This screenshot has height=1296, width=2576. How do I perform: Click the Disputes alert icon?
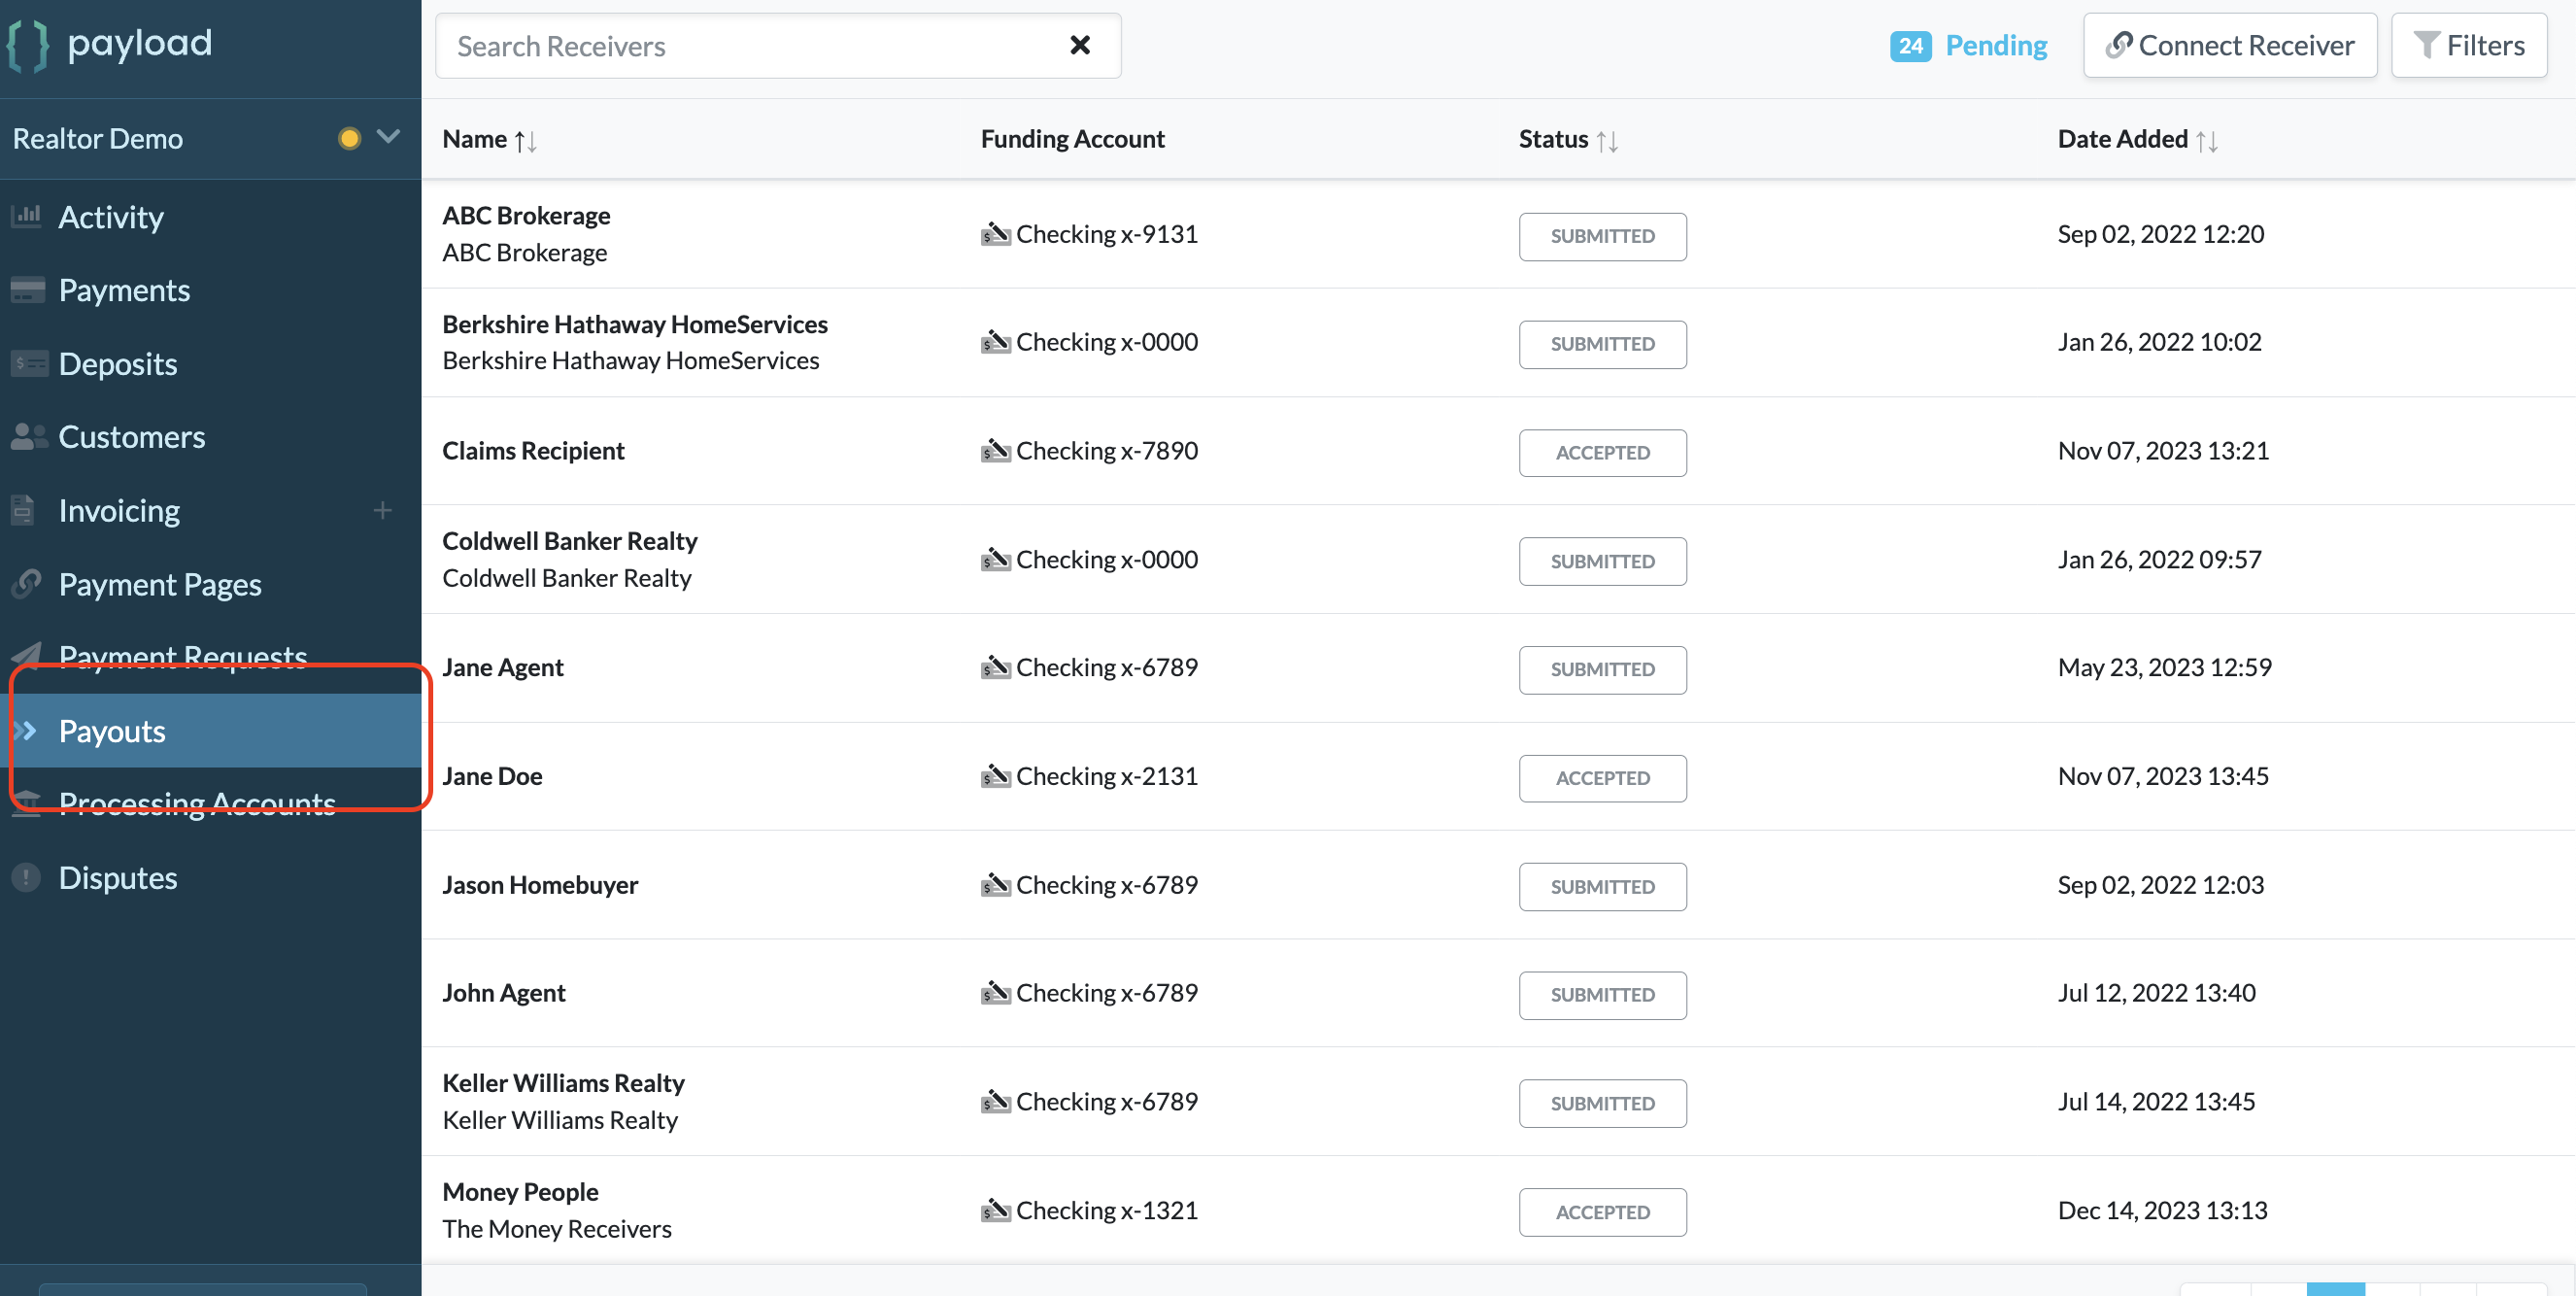(x=27, y=877)
